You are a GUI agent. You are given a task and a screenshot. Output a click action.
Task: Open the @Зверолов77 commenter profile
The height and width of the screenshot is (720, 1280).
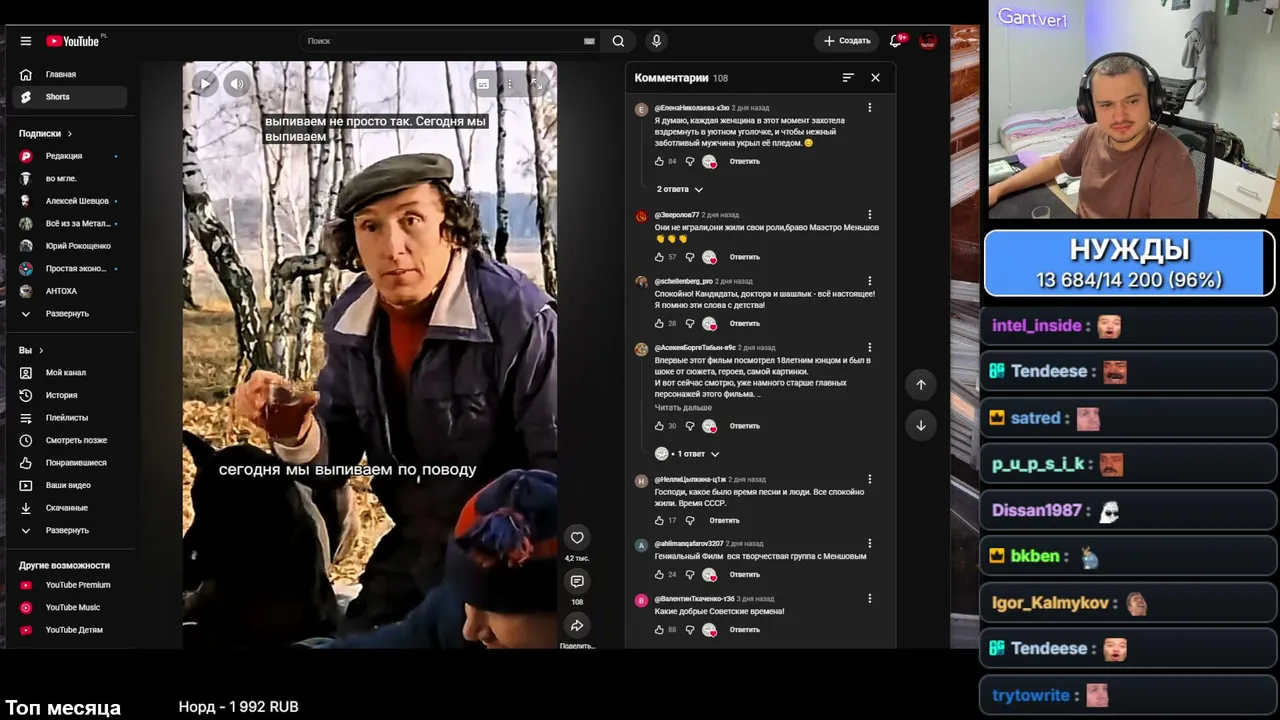point(677,215)
